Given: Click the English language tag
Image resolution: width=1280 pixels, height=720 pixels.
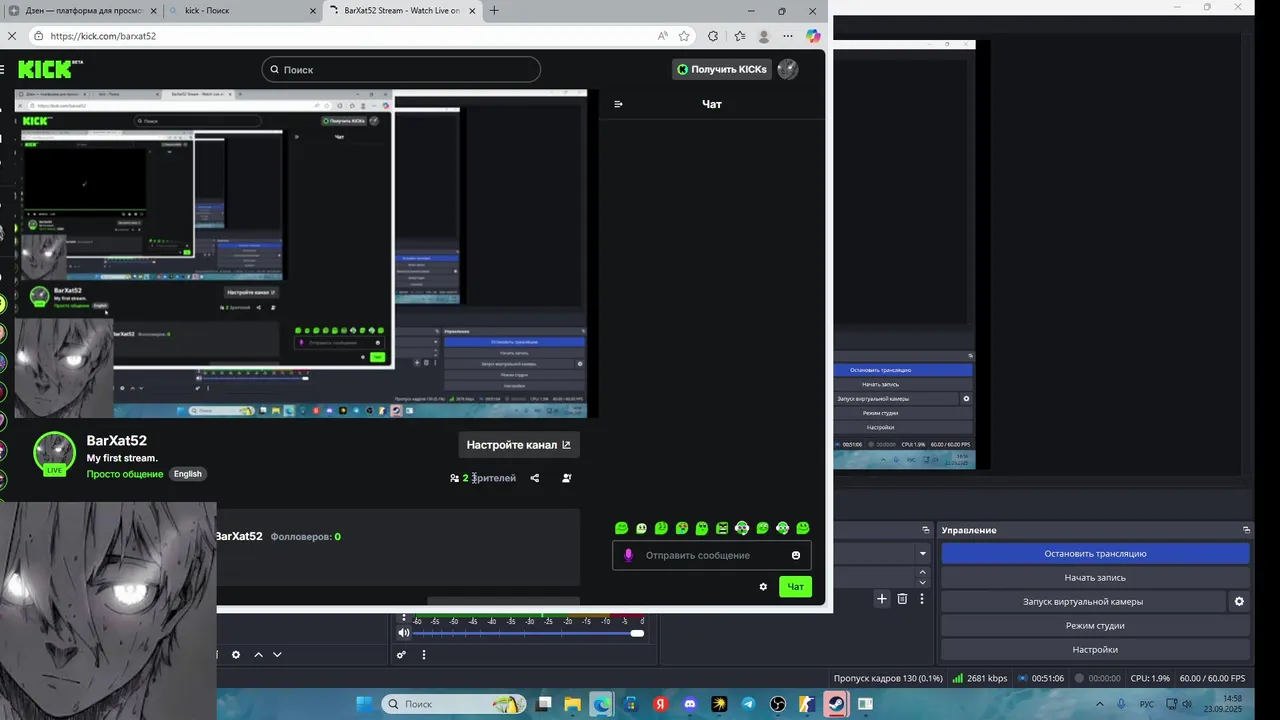Looking at the screenshot, I should pyautogui.click(x=187, y=474).
